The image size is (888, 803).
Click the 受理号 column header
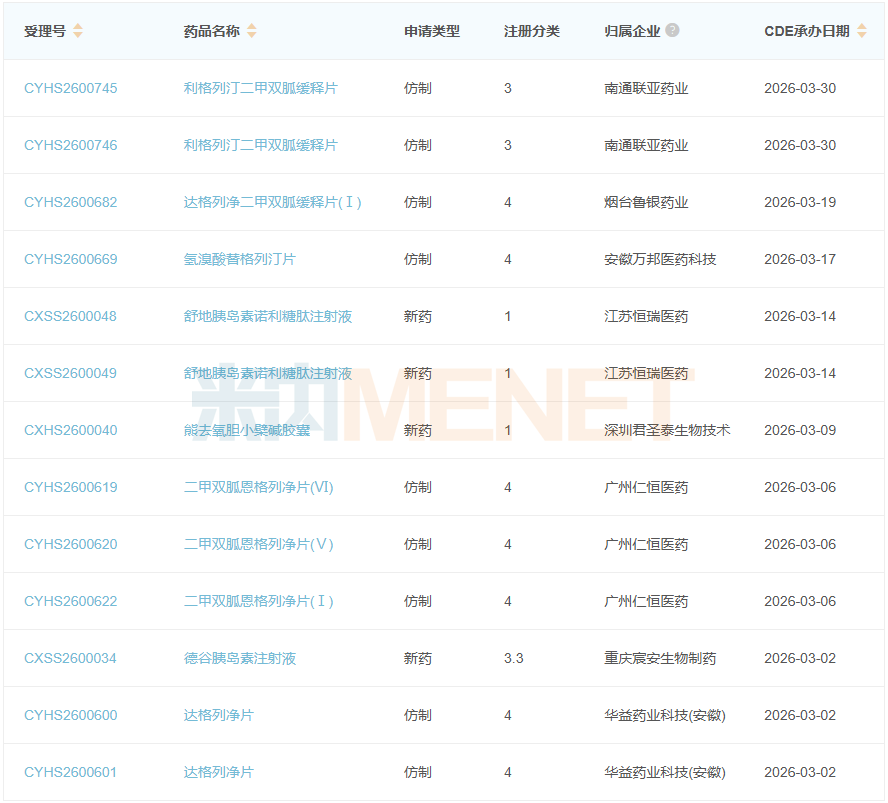[x=45, y=31]
